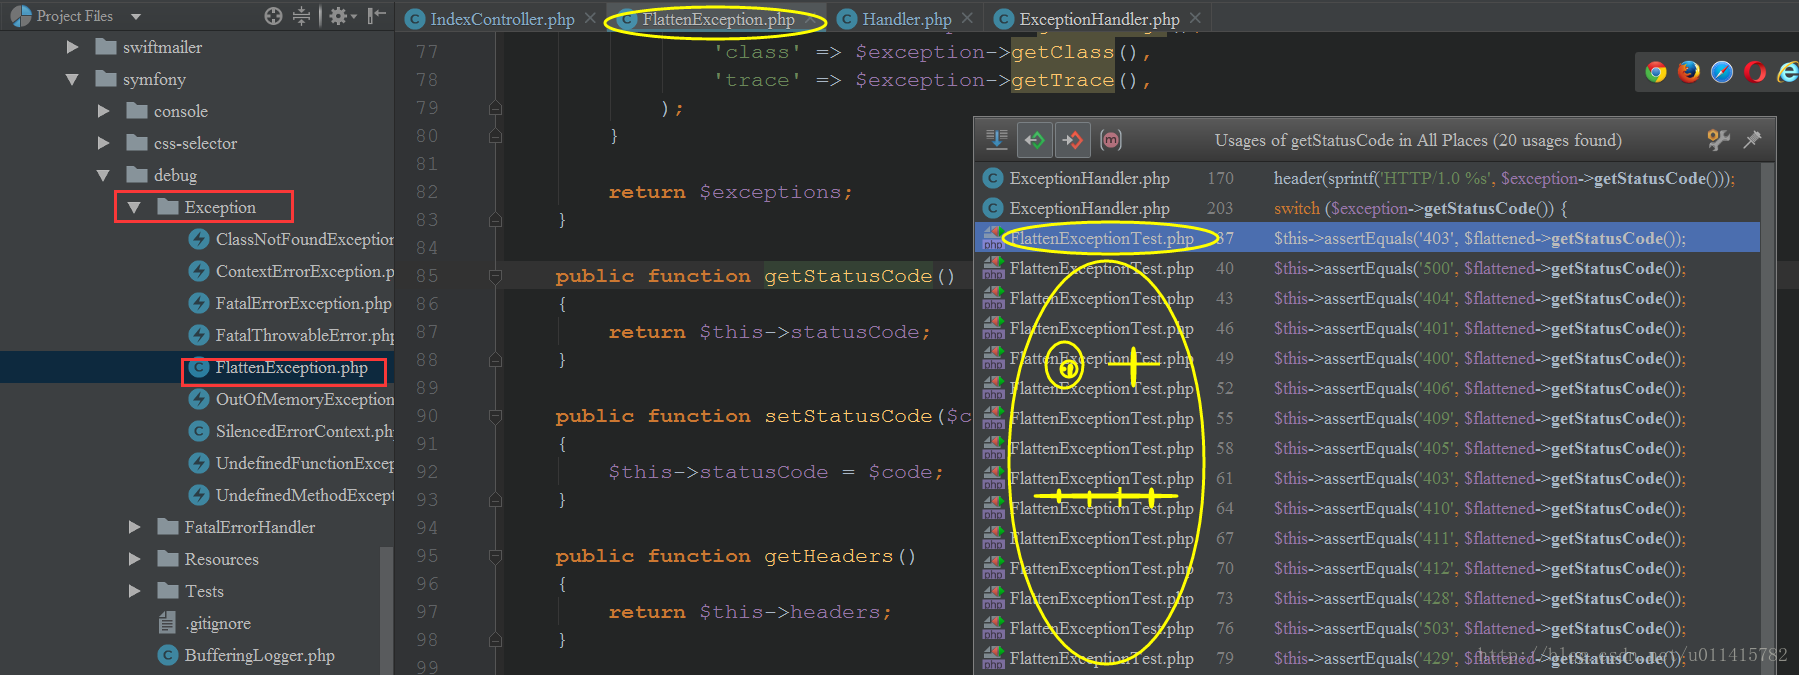
Task: Open FlattenExceptionTest usage asserting '409'
Action: [x=1367, y=418]
